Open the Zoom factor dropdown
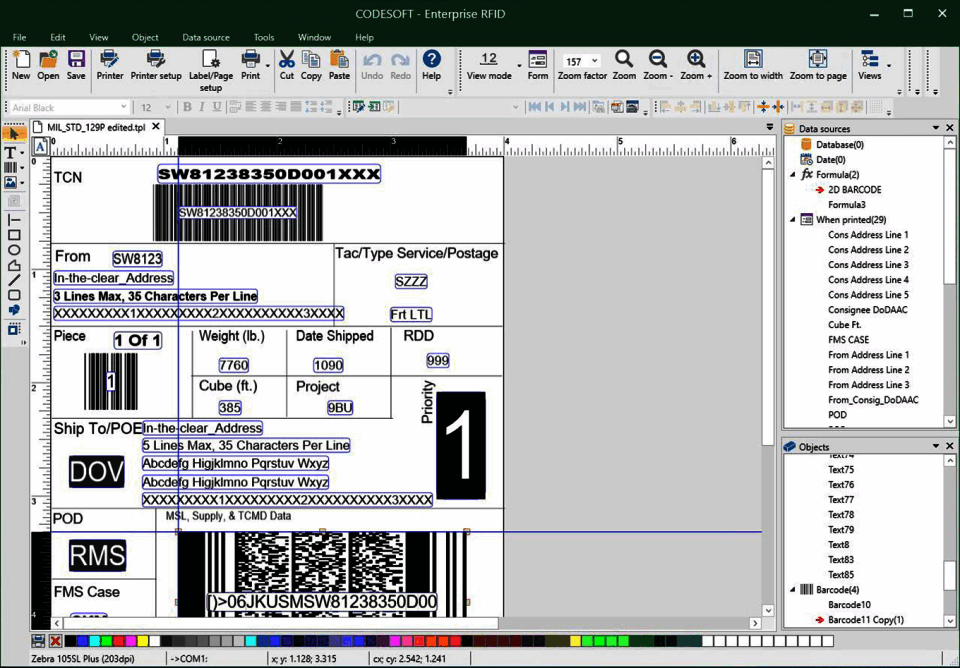960x668 pixels. pos(596,60)
